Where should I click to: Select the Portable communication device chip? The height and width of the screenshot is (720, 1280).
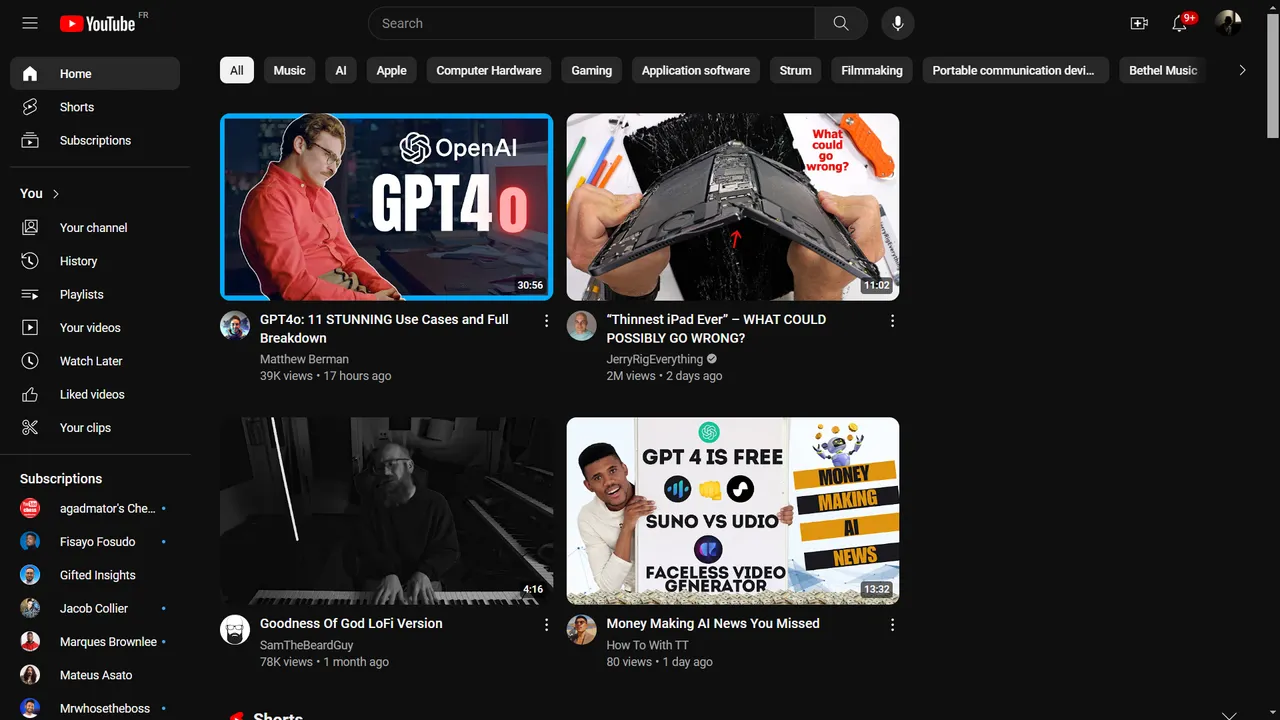1014,70
